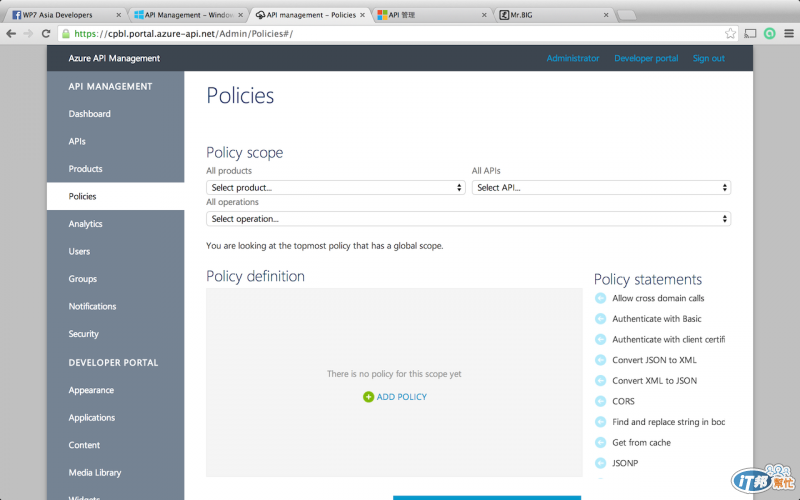
Task: Open APIs in the sidebar
Action: pyautogui.click(x=77, y=141)
